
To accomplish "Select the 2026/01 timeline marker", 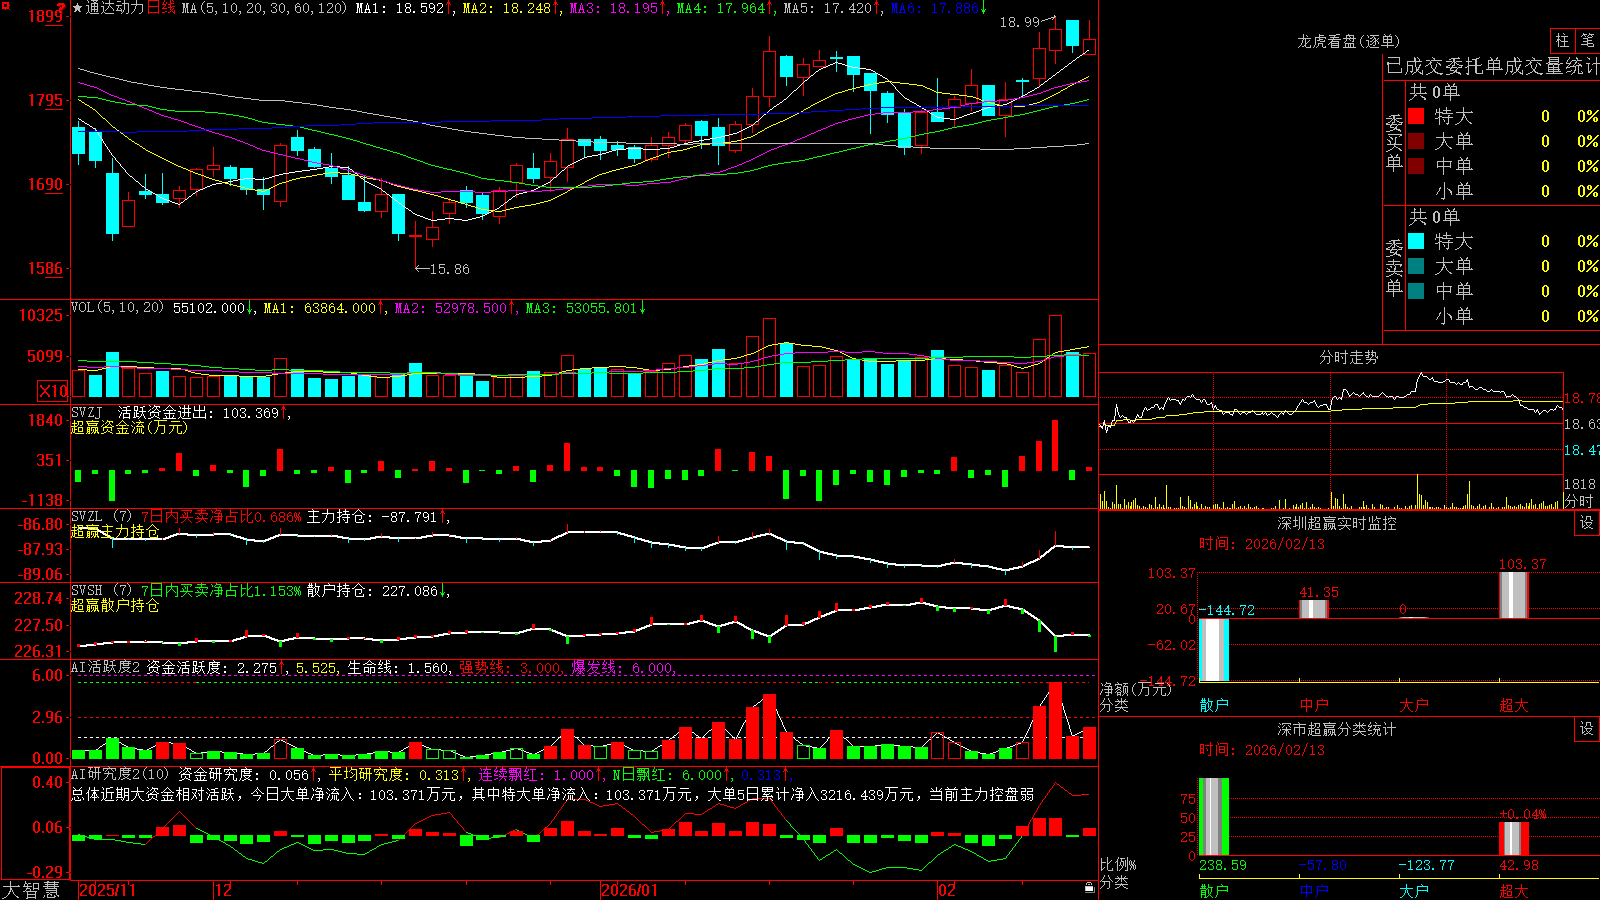I will 630,890.
